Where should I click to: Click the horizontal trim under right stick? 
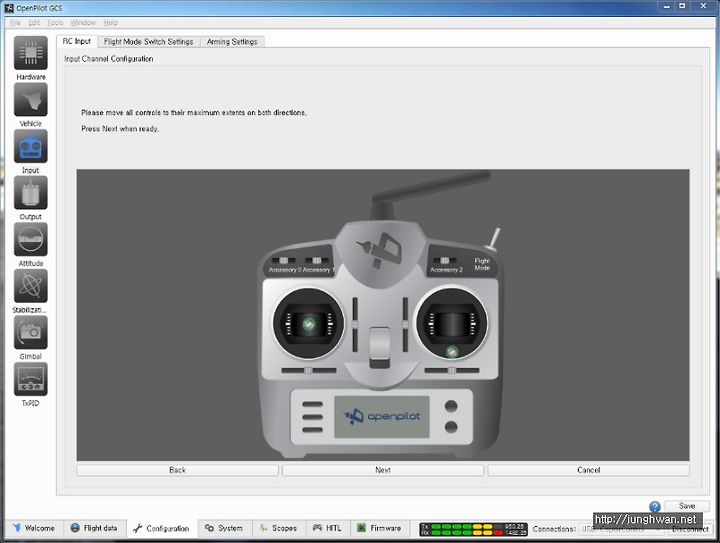tap(452, 370)
